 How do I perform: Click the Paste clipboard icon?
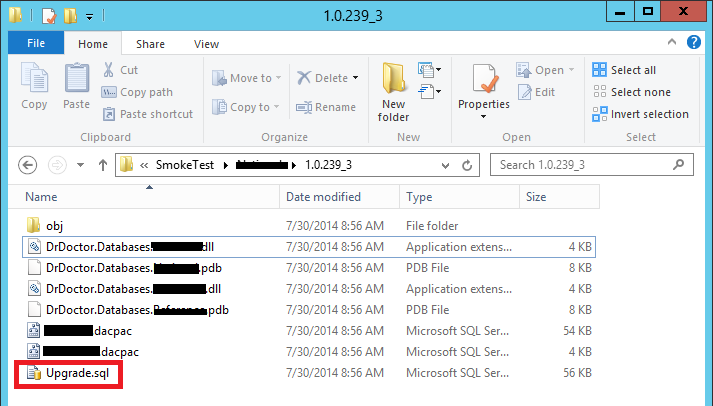[x=77, y=80]
